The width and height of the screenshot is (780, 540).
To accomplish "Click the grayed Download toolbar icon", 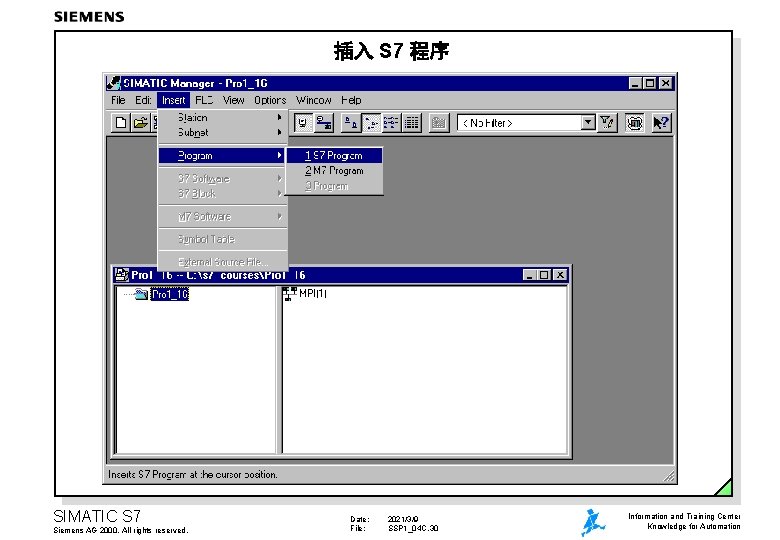I will 438,122.
